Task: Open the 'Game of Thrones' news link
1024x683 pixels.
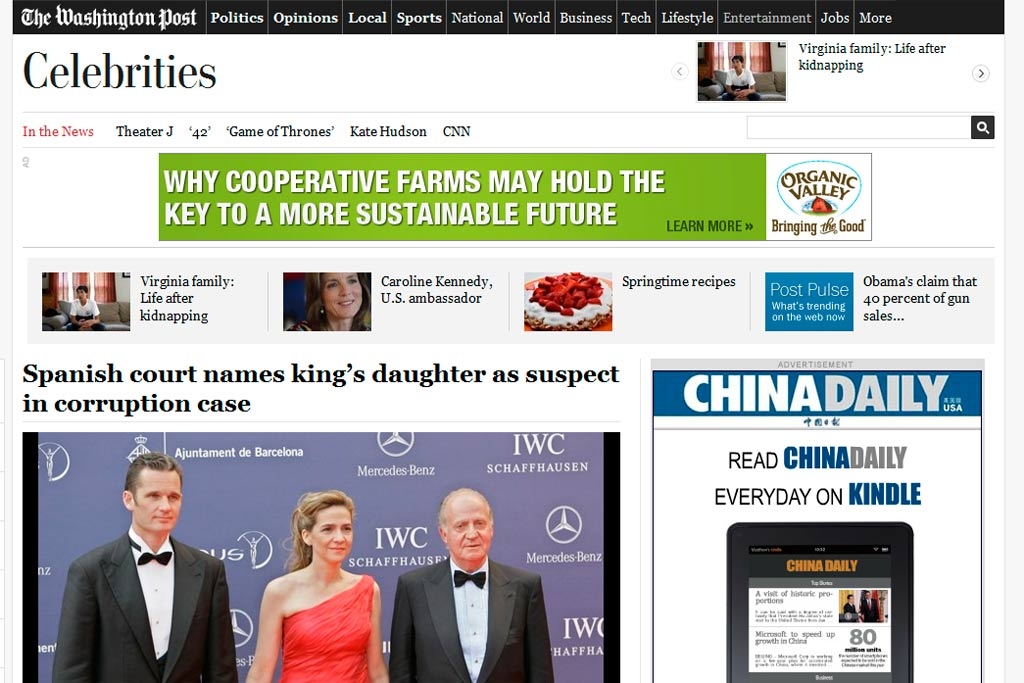Action: coord(280,131)
